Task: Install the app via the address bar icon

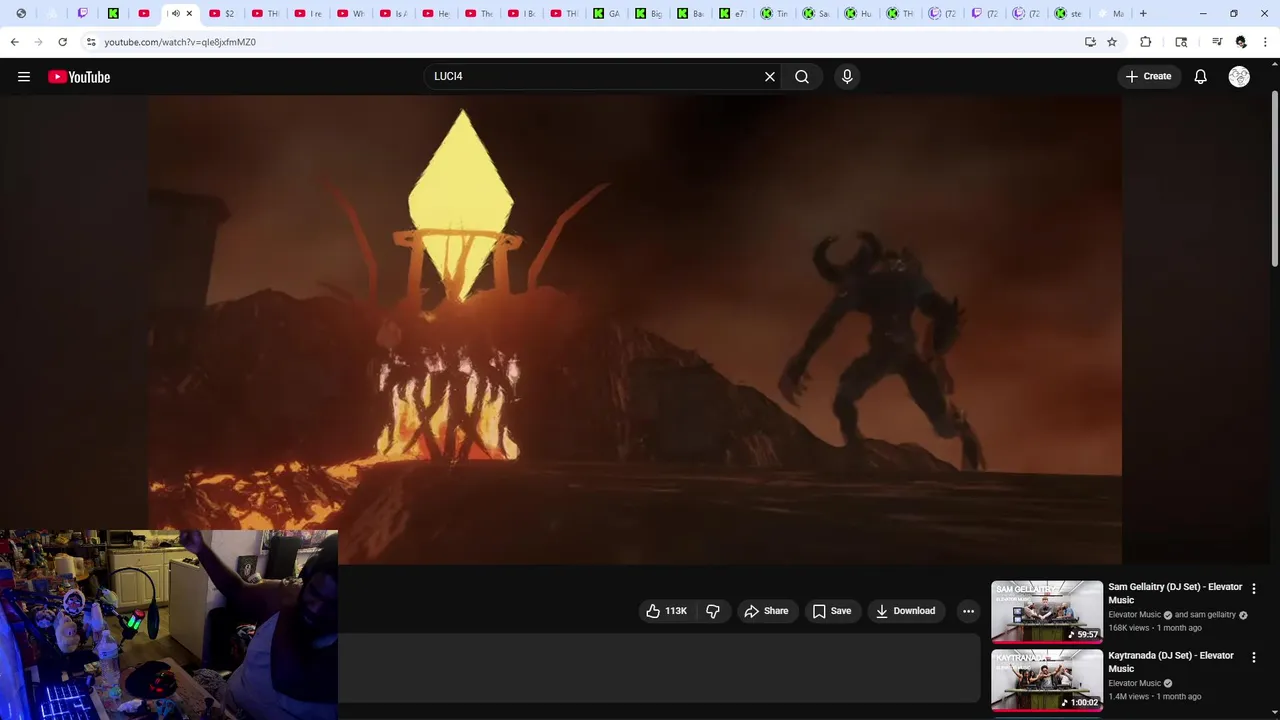Action: point(1090,42)
